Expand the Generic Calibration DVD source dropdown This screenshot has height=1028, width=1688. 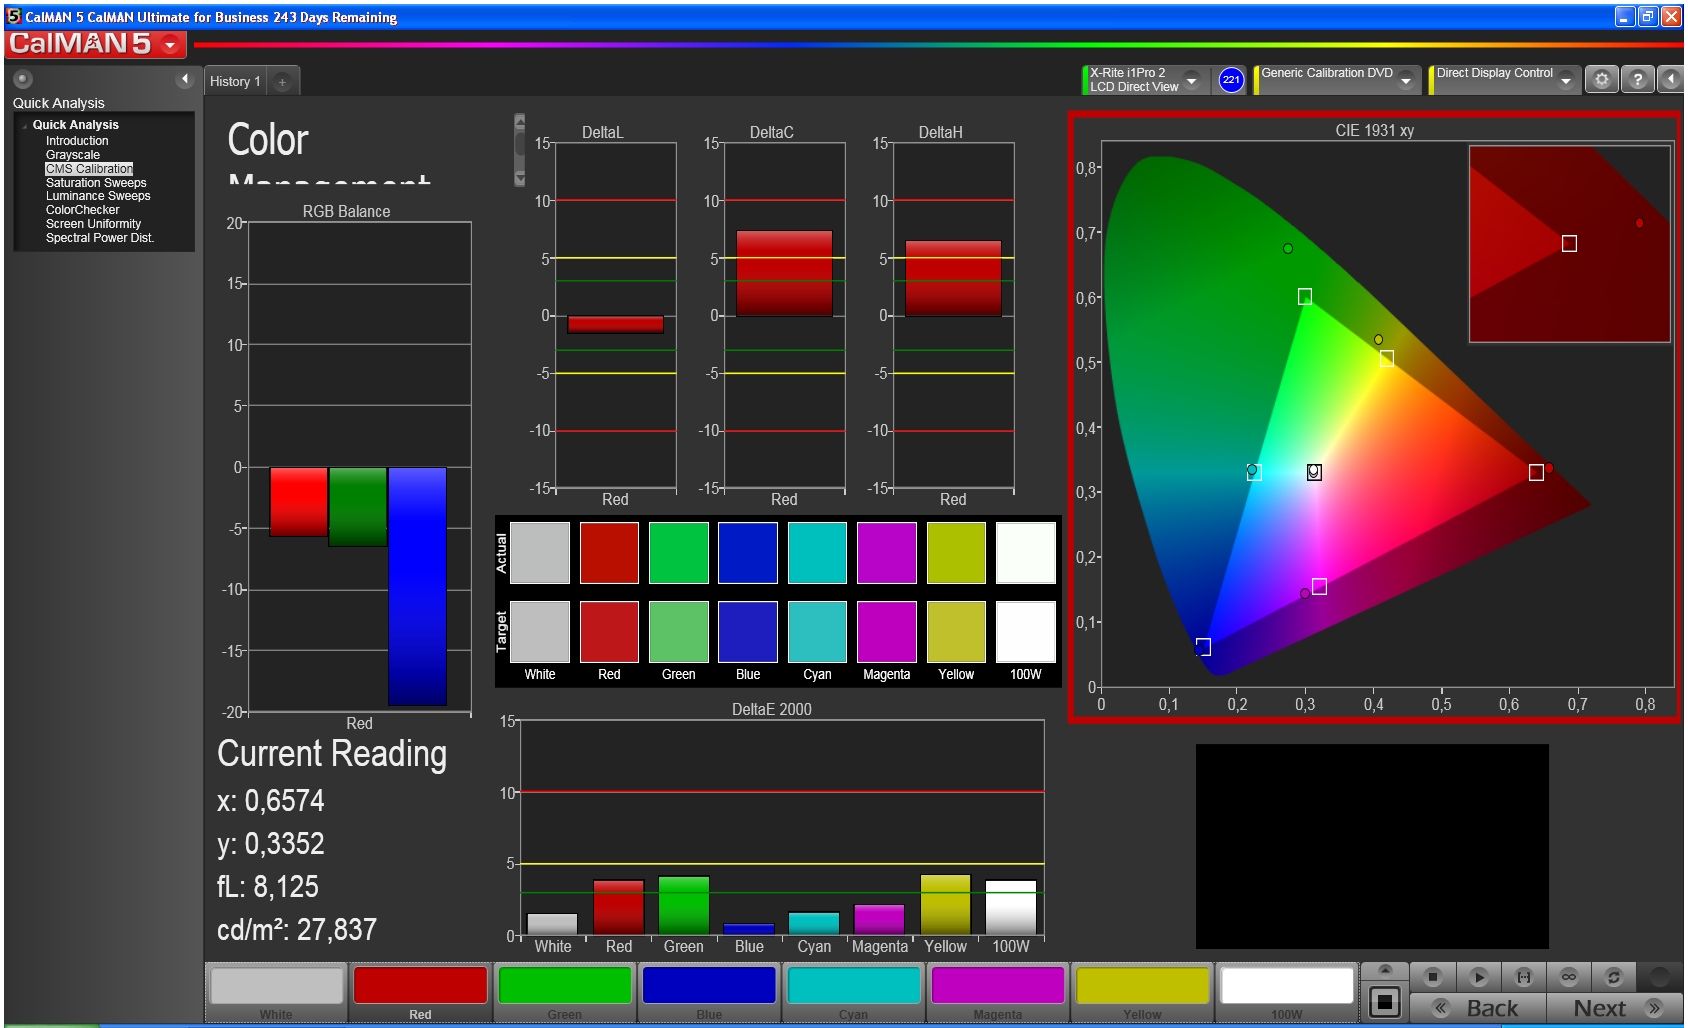tap(1406, 81)
